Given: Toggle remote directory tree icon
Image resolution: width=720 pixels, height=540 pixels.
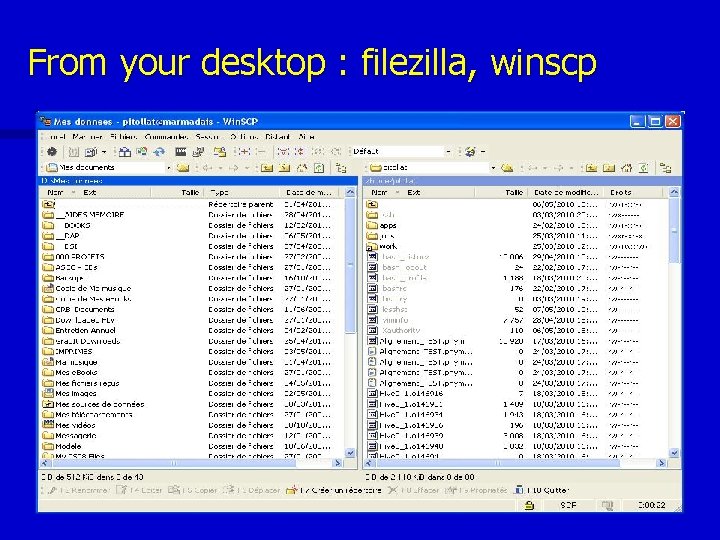Looking at the screenshot, I should (x=665, y=168).
